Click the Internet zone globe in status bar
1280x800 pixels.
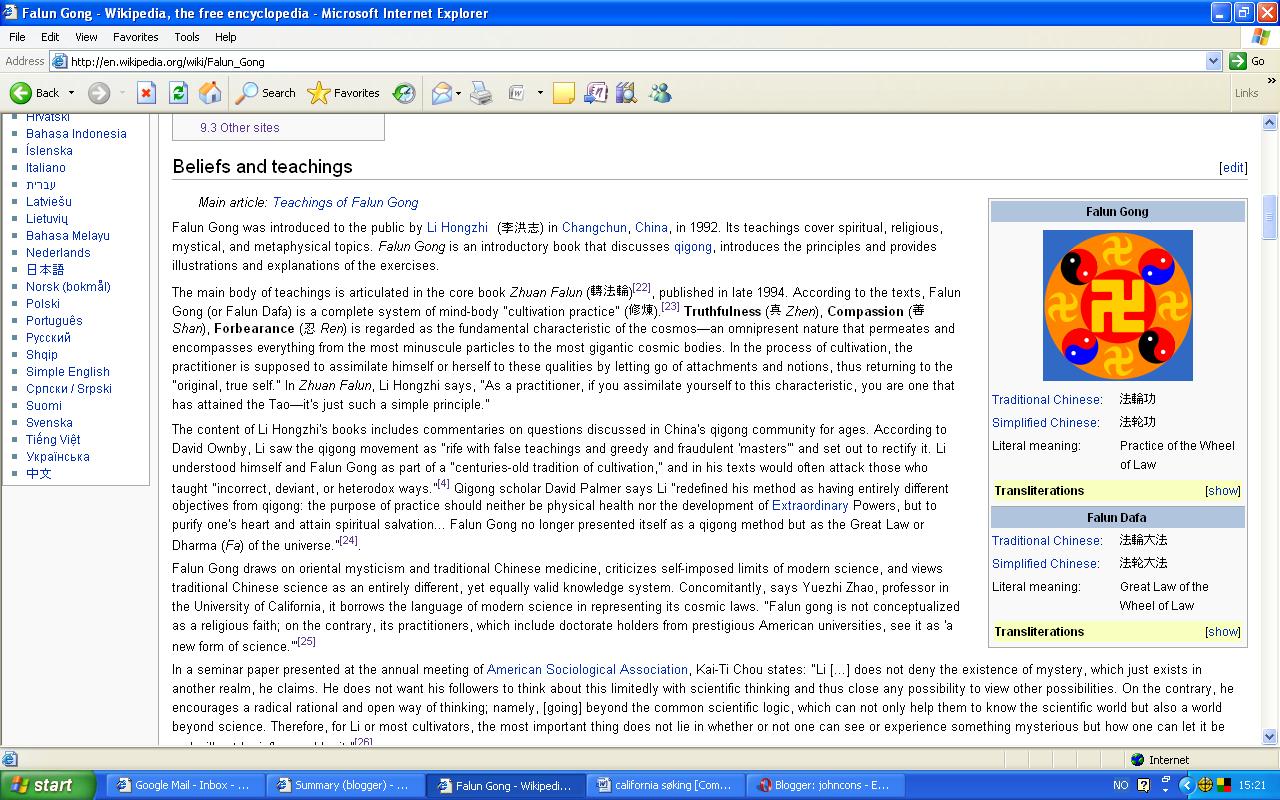(1137, 759)
